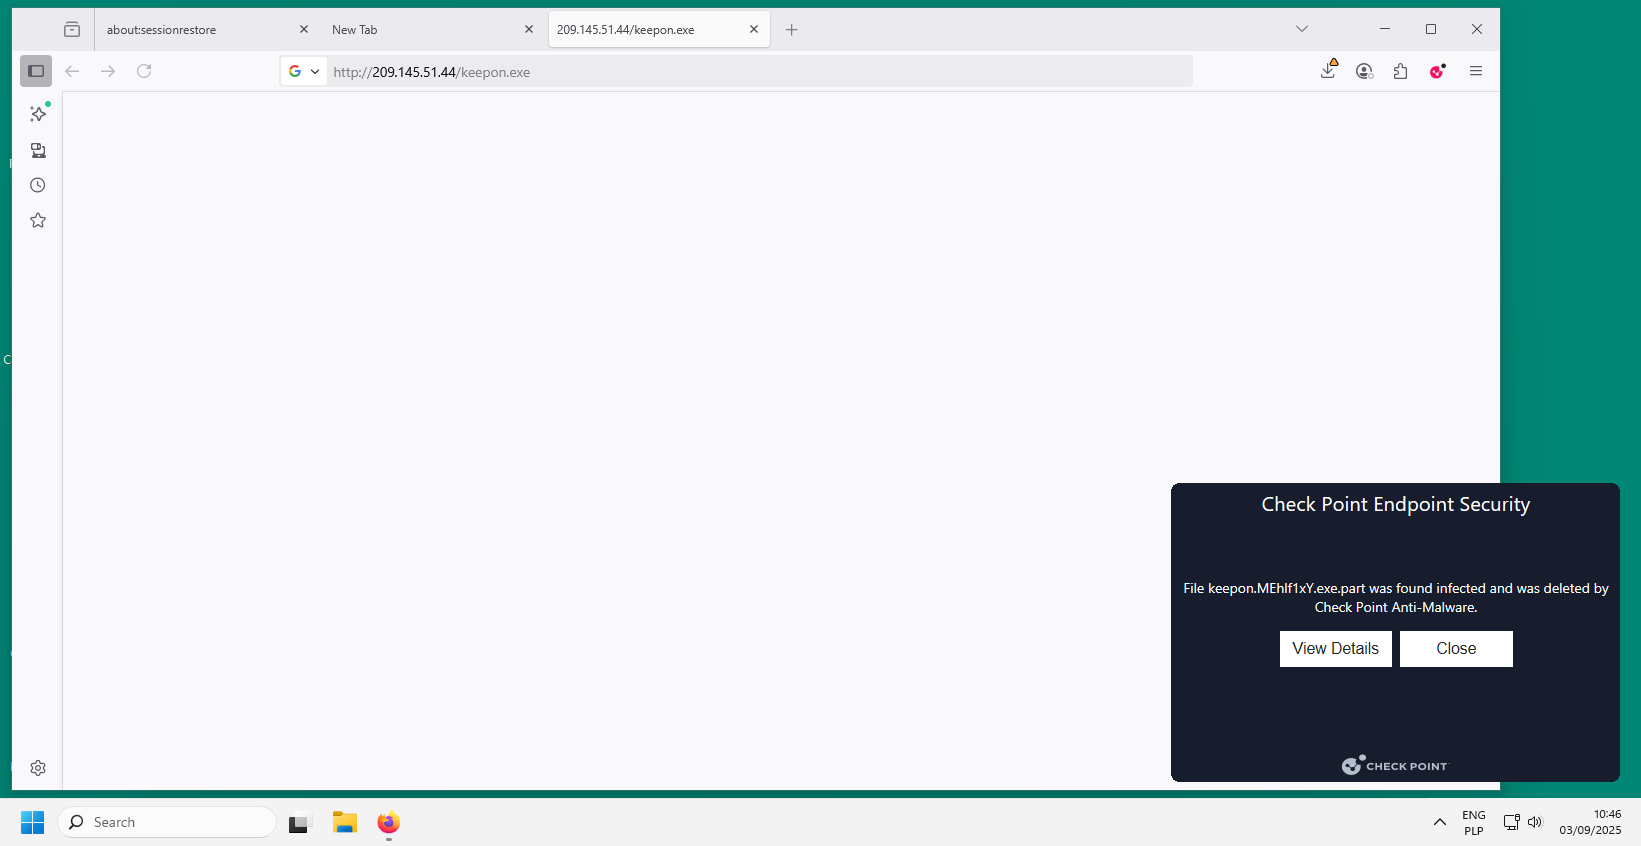The width and height of the screenshot is (1641, 846).
Task: Open the Downloads panel icon
Action: (x=1328, y=71)
